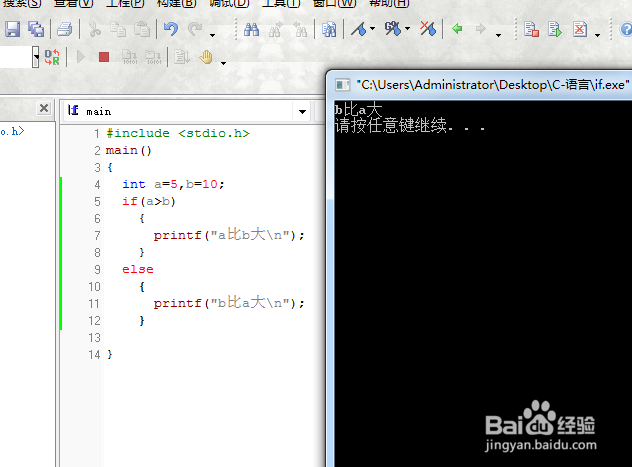Click the Stop build document icon
632x467 pixels.
(531, 29)
